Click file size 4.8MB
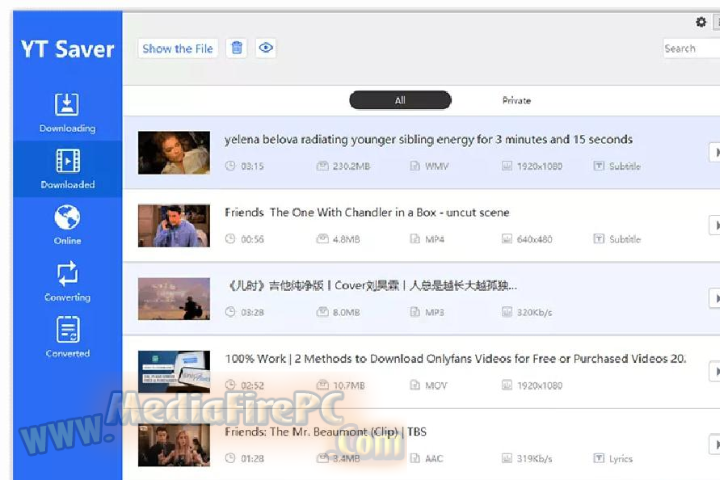This screenshot has width=720, height=480. click(346, 239)
